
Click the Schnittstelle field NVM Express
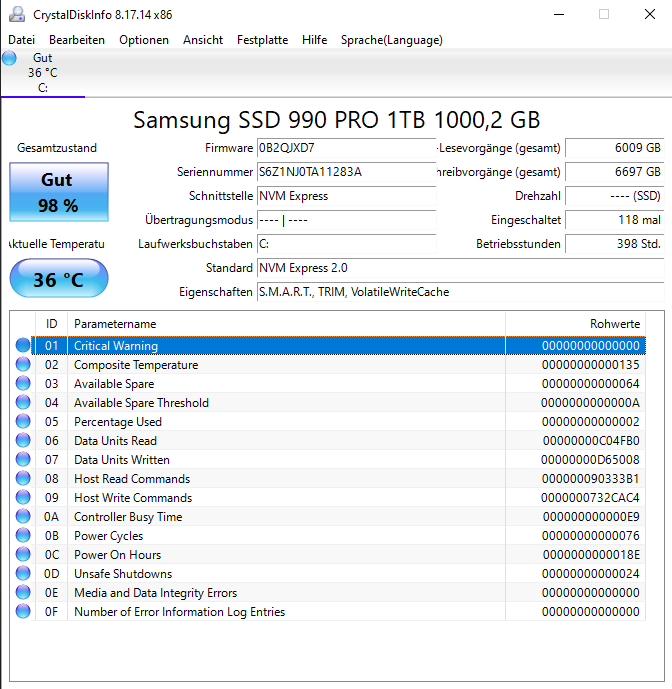coord(346,196)
